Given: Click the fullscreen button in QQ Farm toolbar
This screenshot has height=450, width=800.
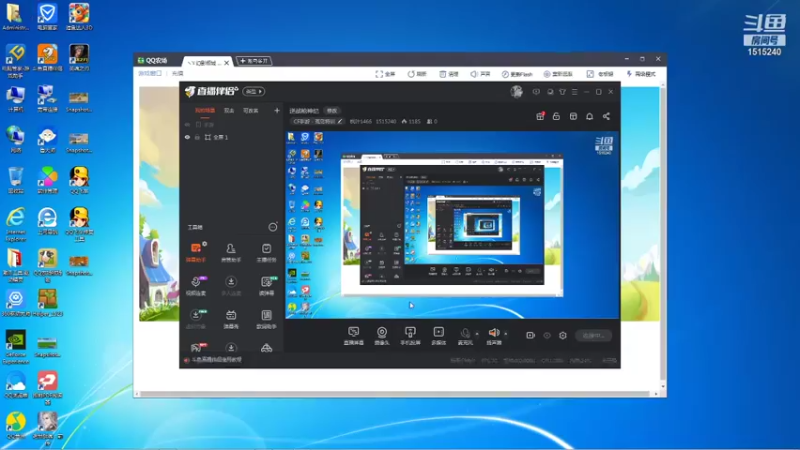Looking at the screenshot, I should 385,74.
